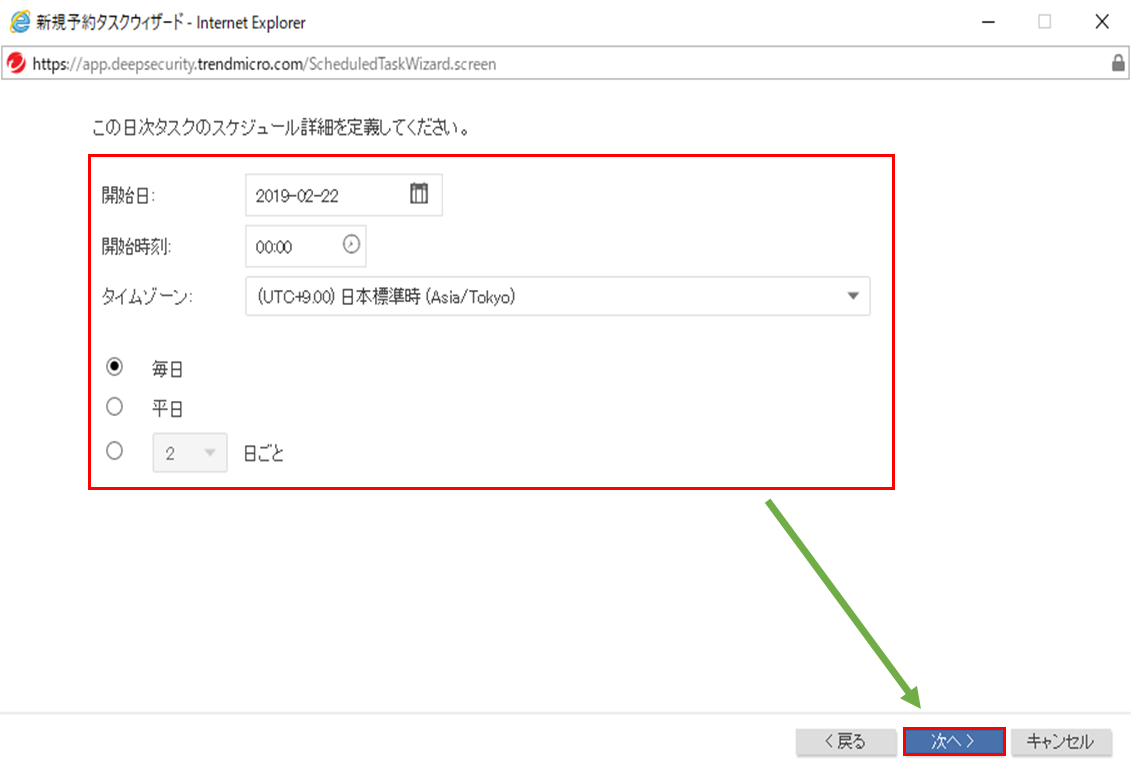This screenshot has height=780, width=1131.
Task: Minimize the wizard window
Action: [x=988, y=22]
